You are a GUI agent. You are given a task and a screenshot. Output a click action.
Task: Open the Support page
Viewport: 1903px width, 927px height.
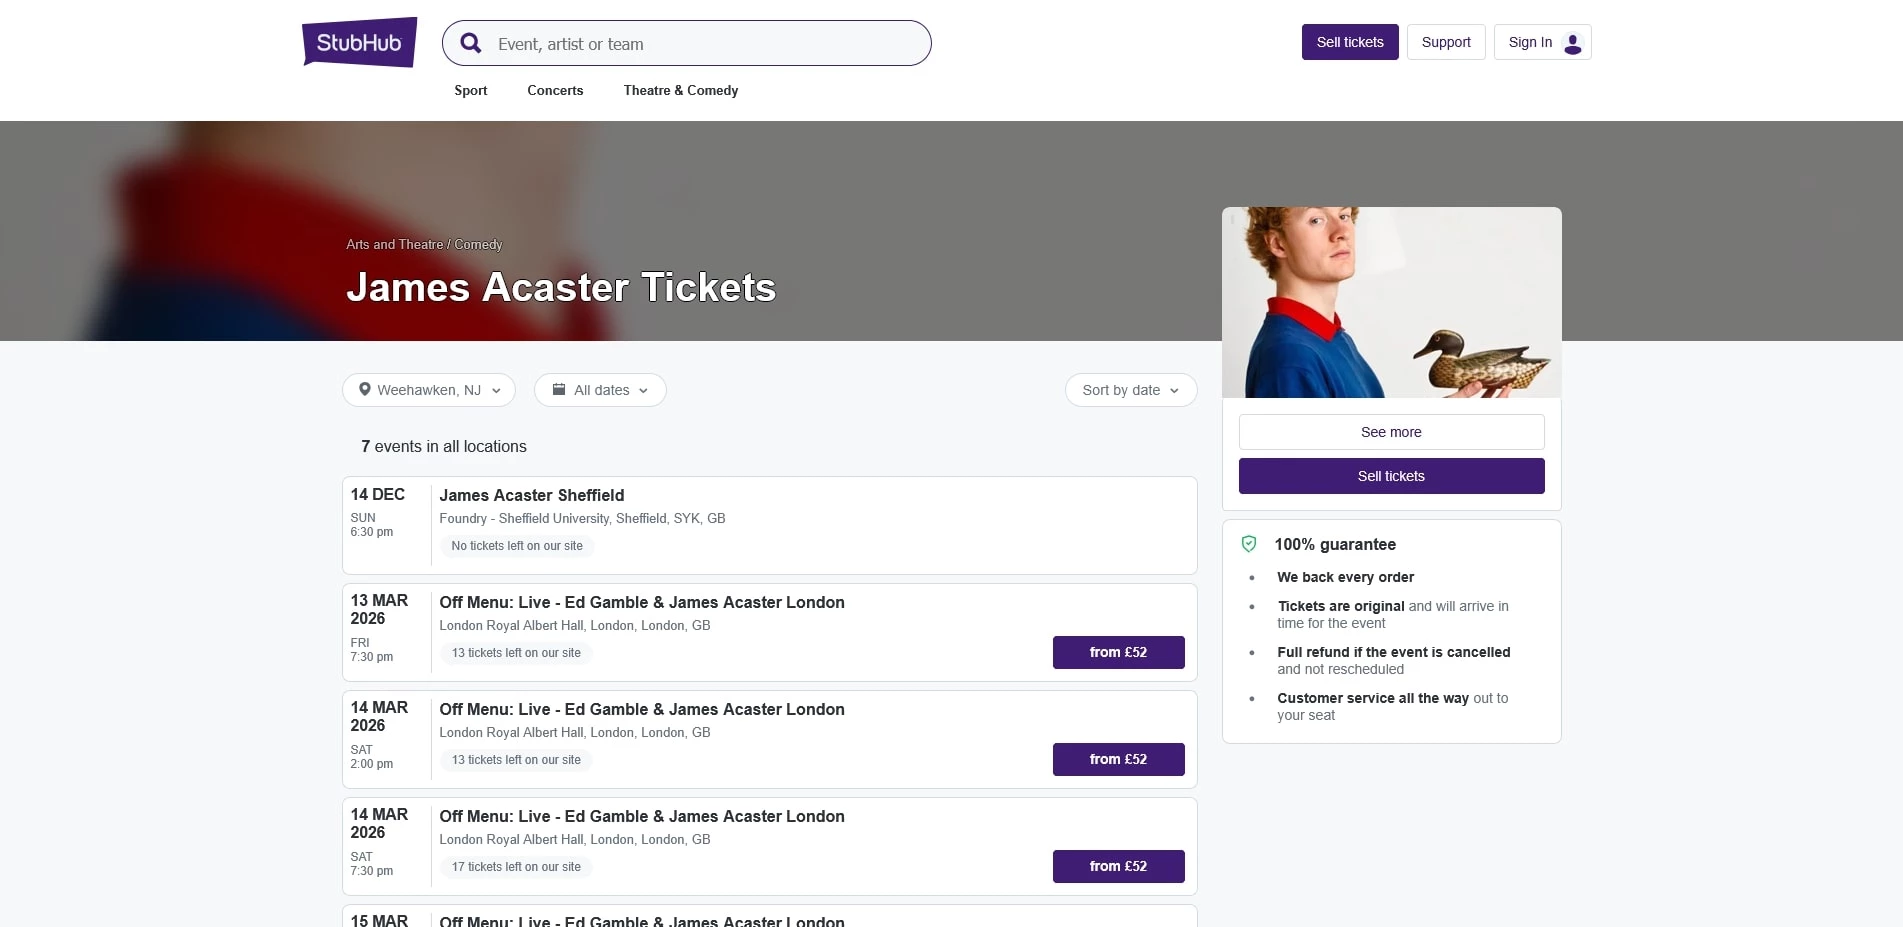pyautogui.click(x=1445, y=42)
